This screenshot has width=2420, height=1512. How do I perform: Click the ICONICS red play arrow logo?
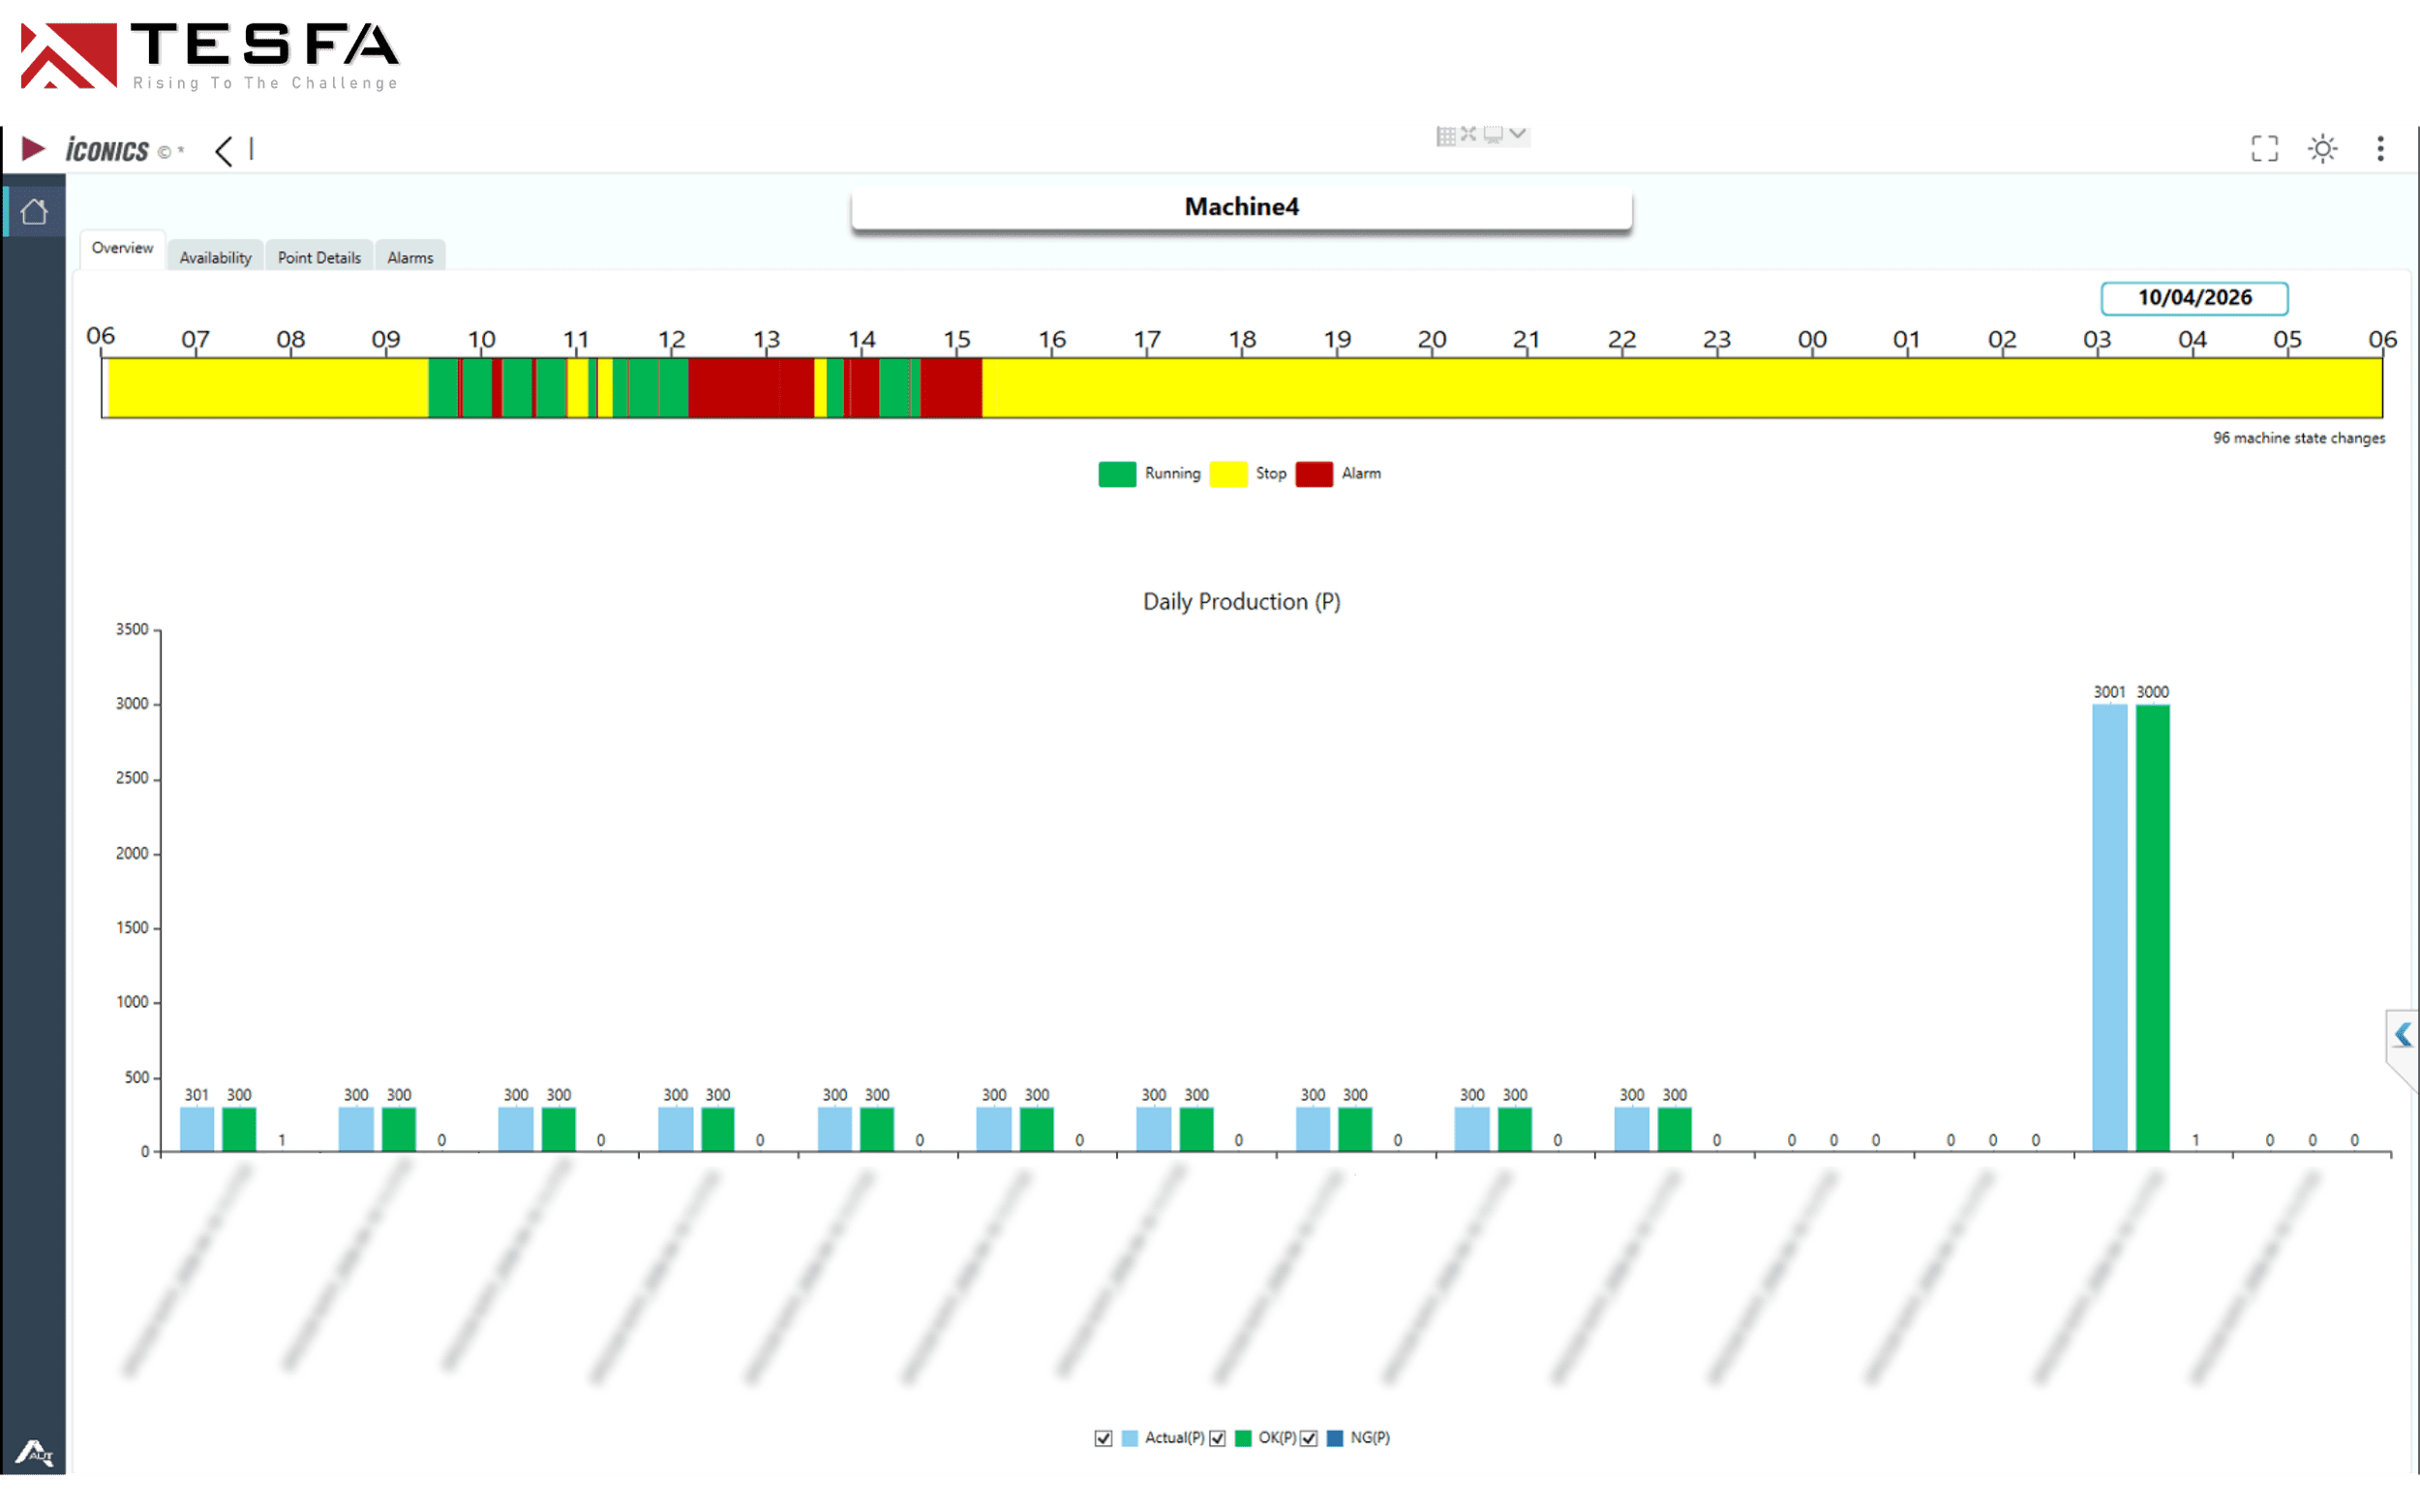click(33, 149)
